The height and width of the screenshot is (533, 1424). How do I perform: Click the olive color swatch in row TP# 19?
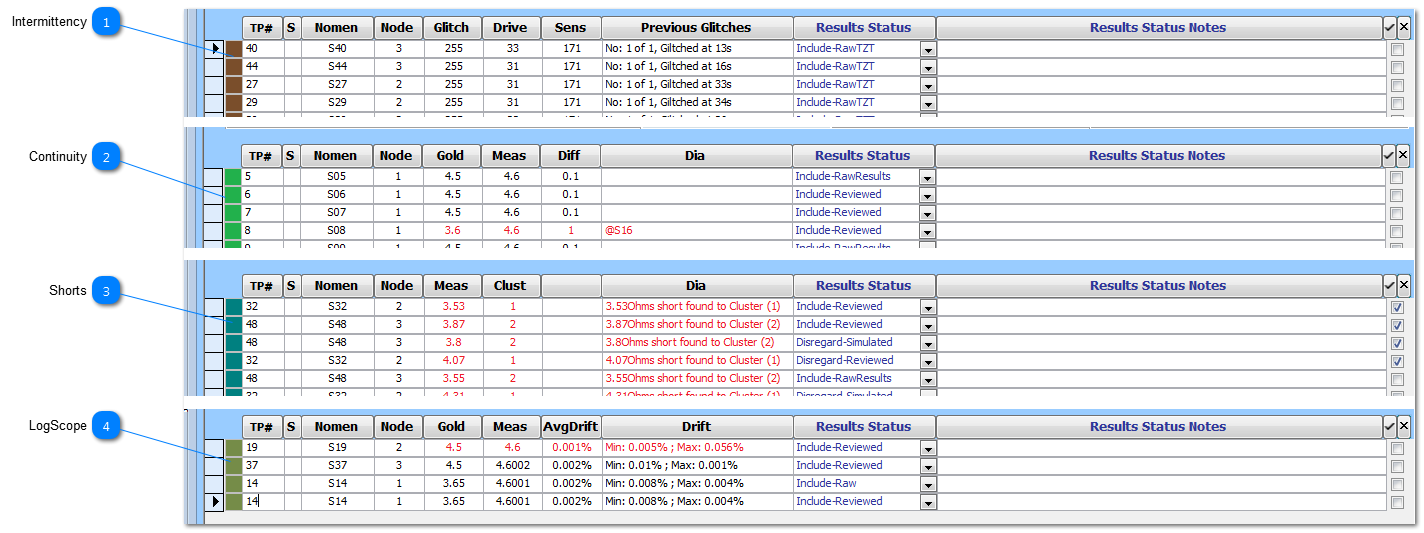click(x=234, y=447)
